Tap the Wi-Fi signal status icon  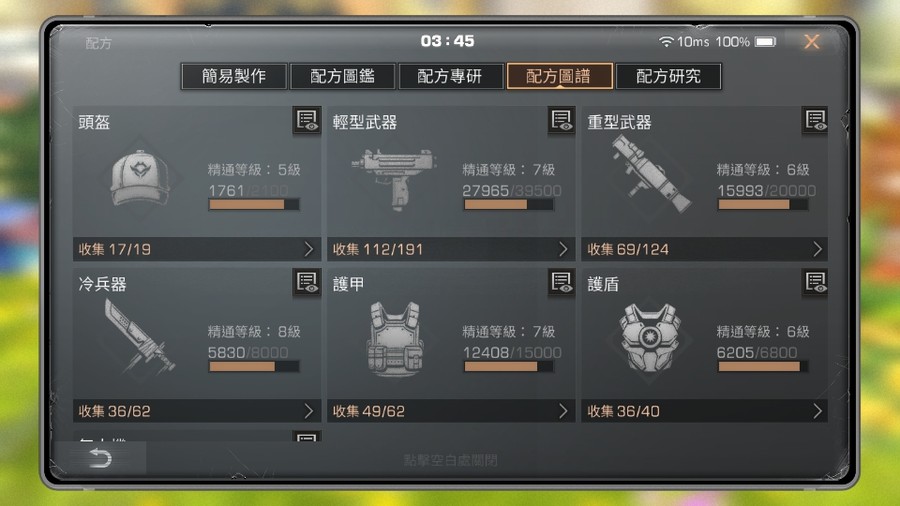pyautogui.click(x=666, y=41)
